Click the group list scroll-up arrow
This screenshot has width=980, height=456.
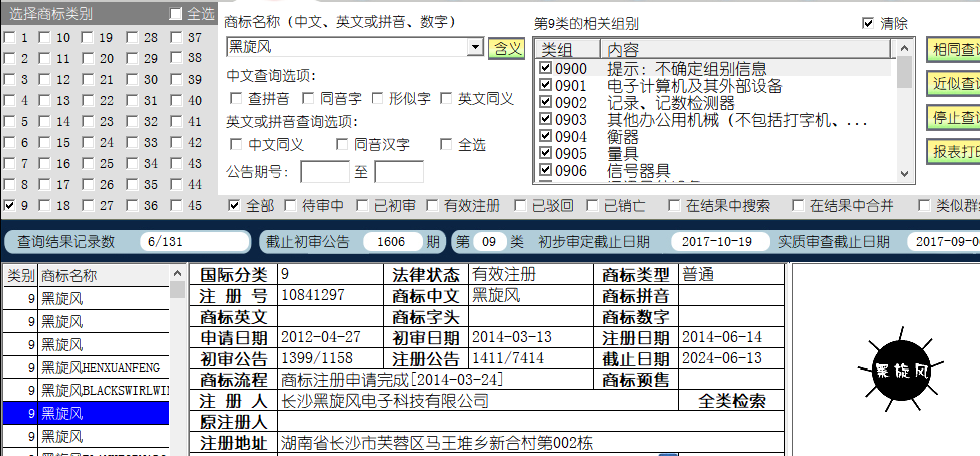click(904, 47)
